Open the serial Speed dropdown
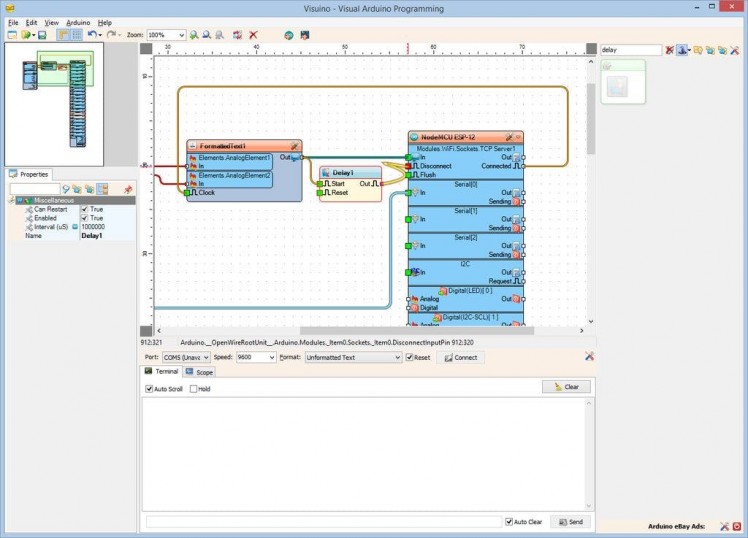748x538 pixels. (271, 357)
